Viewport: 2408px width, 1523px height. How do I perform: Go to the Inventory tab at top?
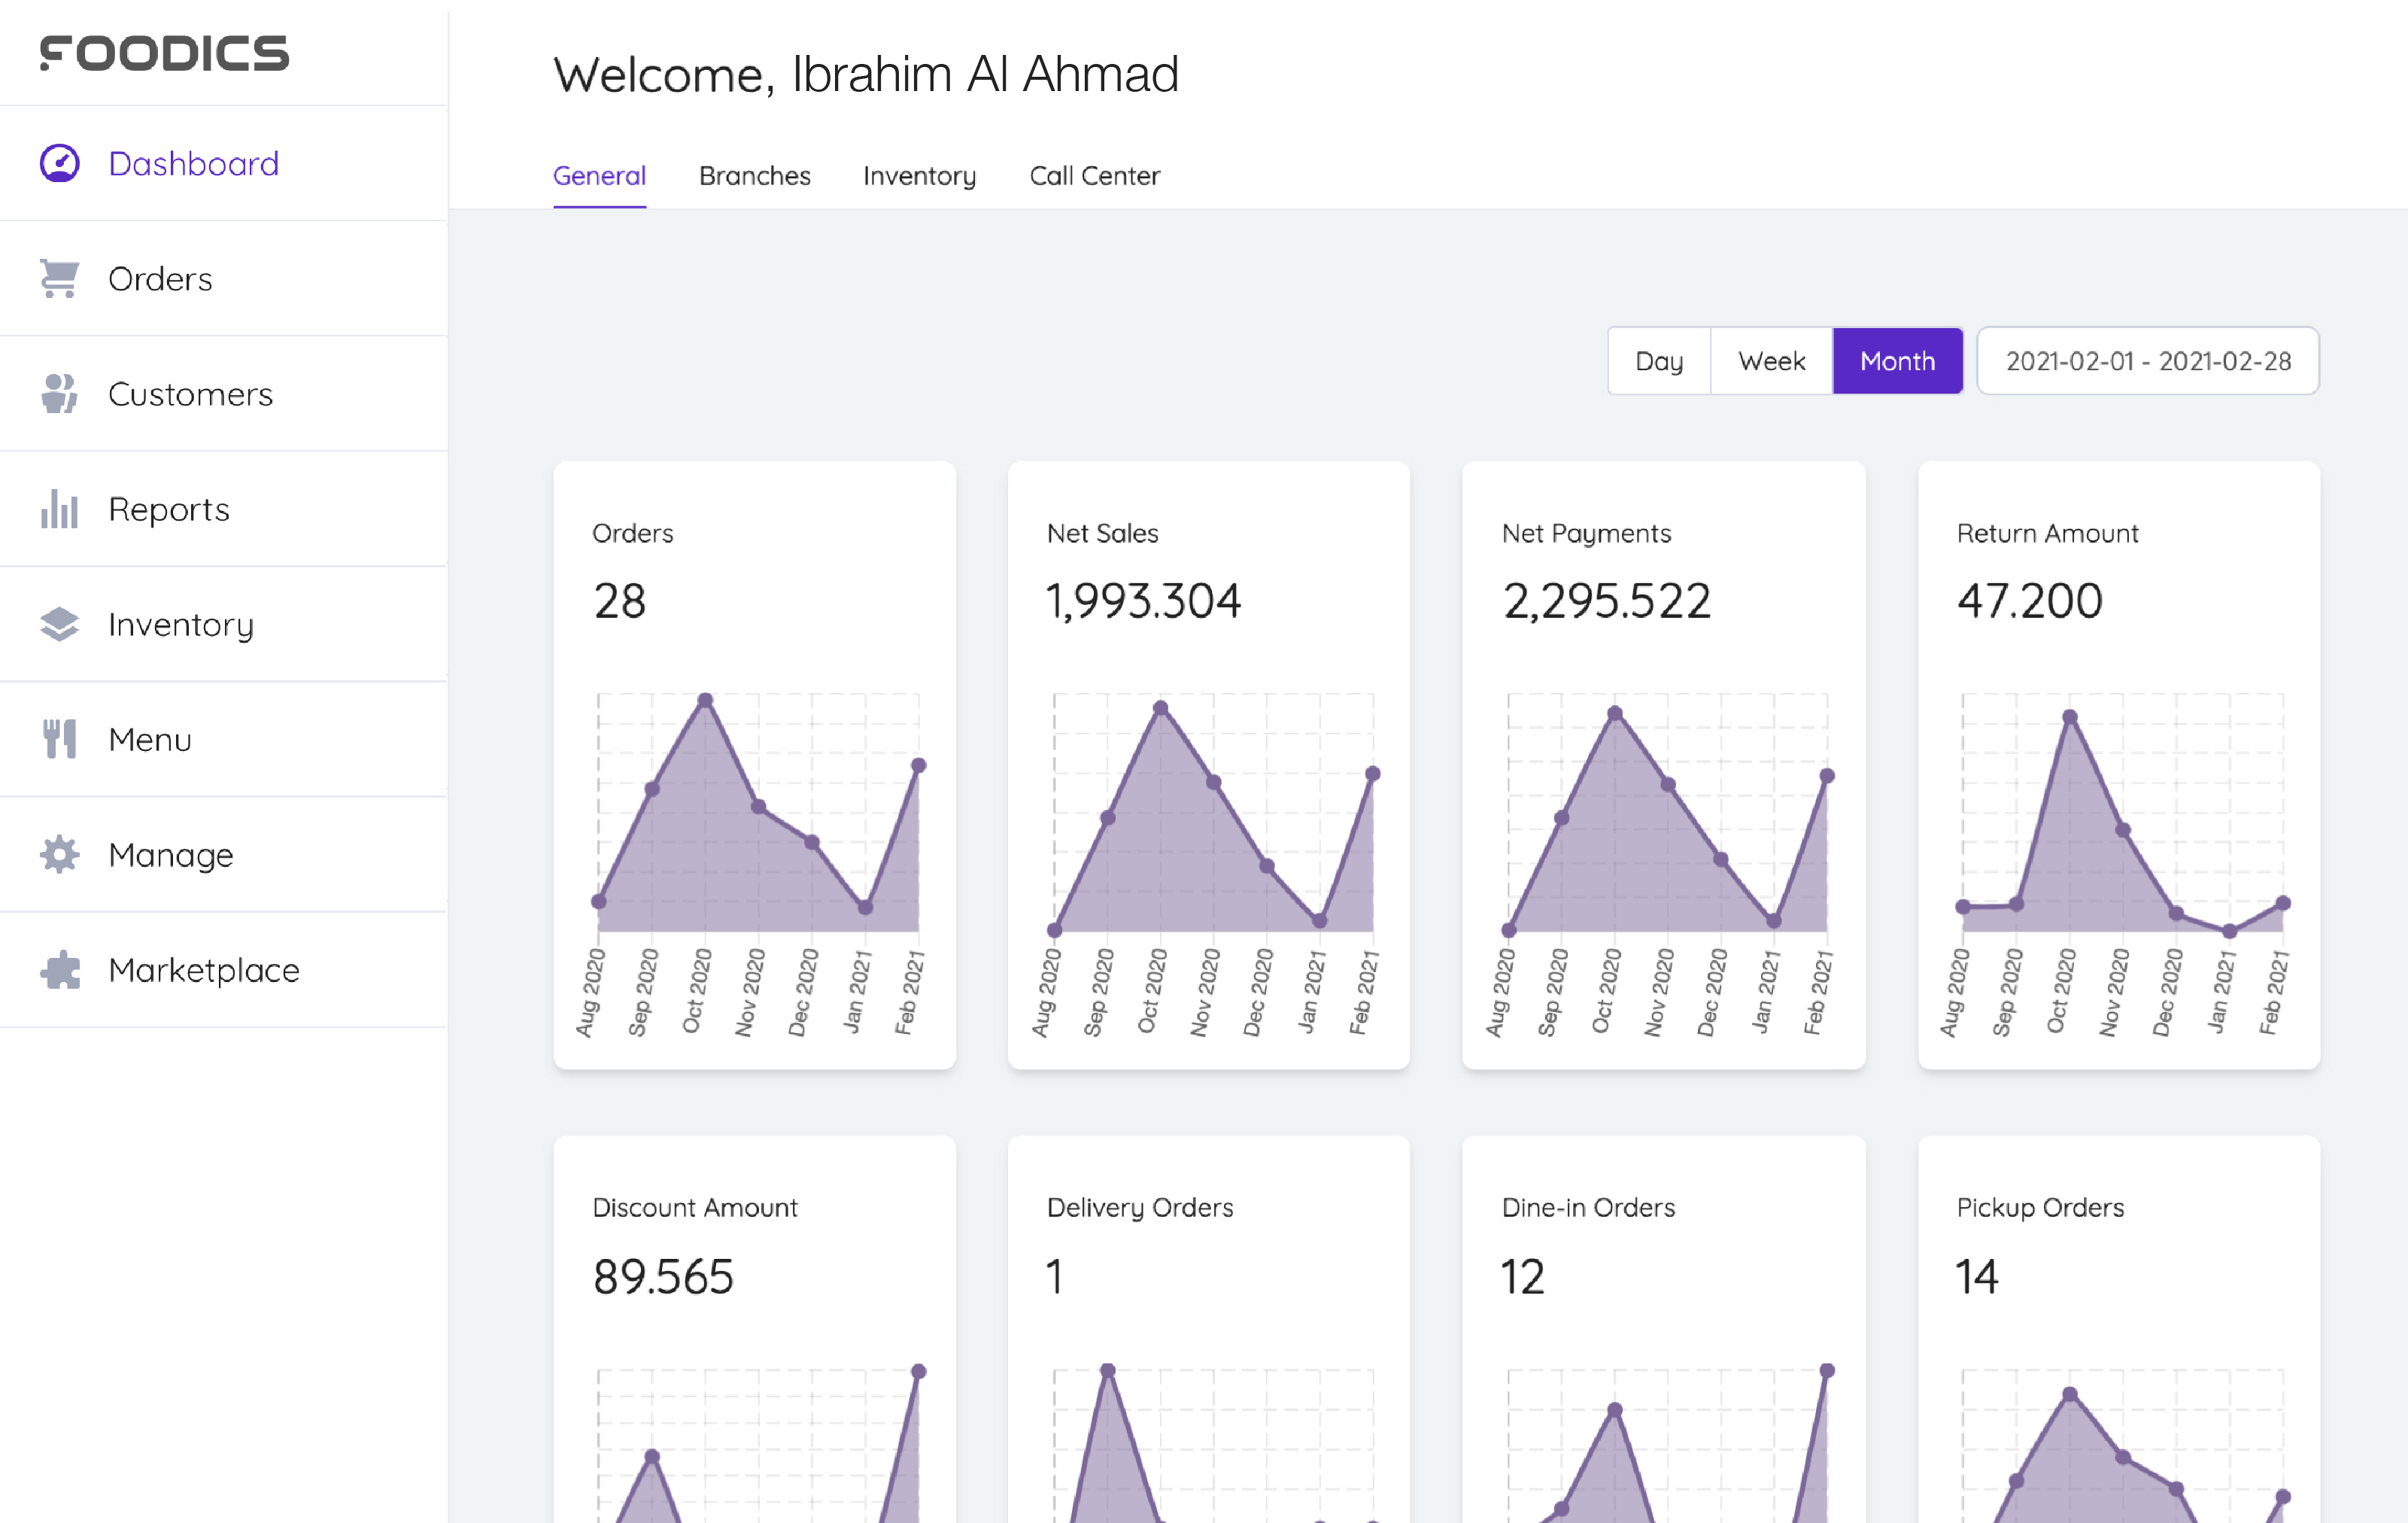click(x=919, y=176)
